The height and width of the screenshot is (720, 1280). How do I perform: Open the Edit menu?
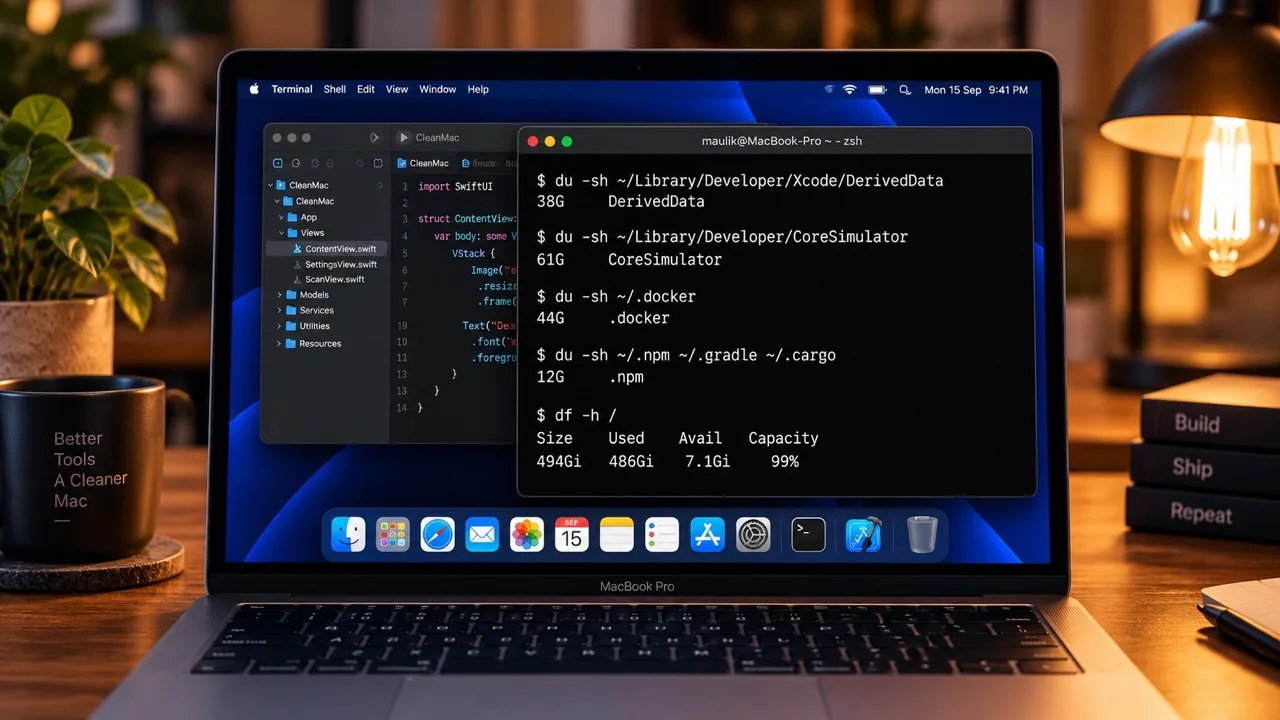point(366,89)
